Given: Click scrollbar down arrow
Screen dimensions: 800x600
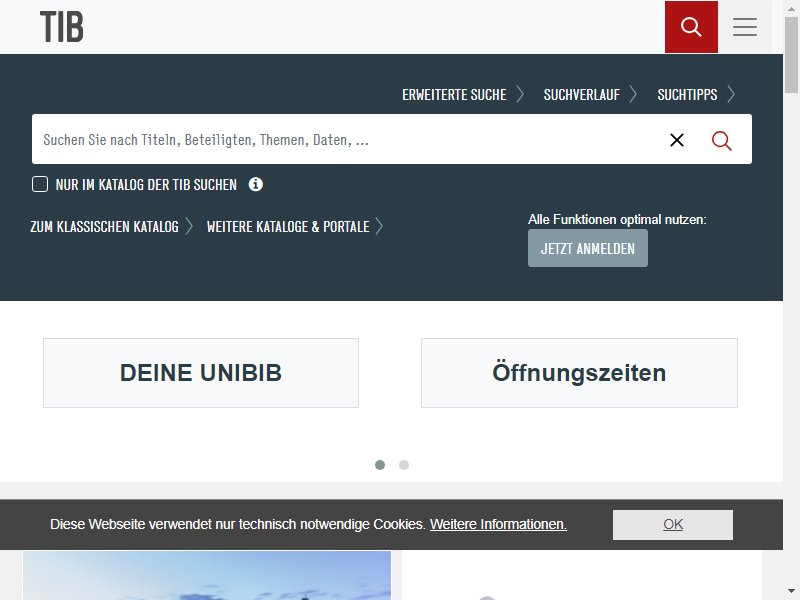Looking at the screenshot, I should point(791,592).
